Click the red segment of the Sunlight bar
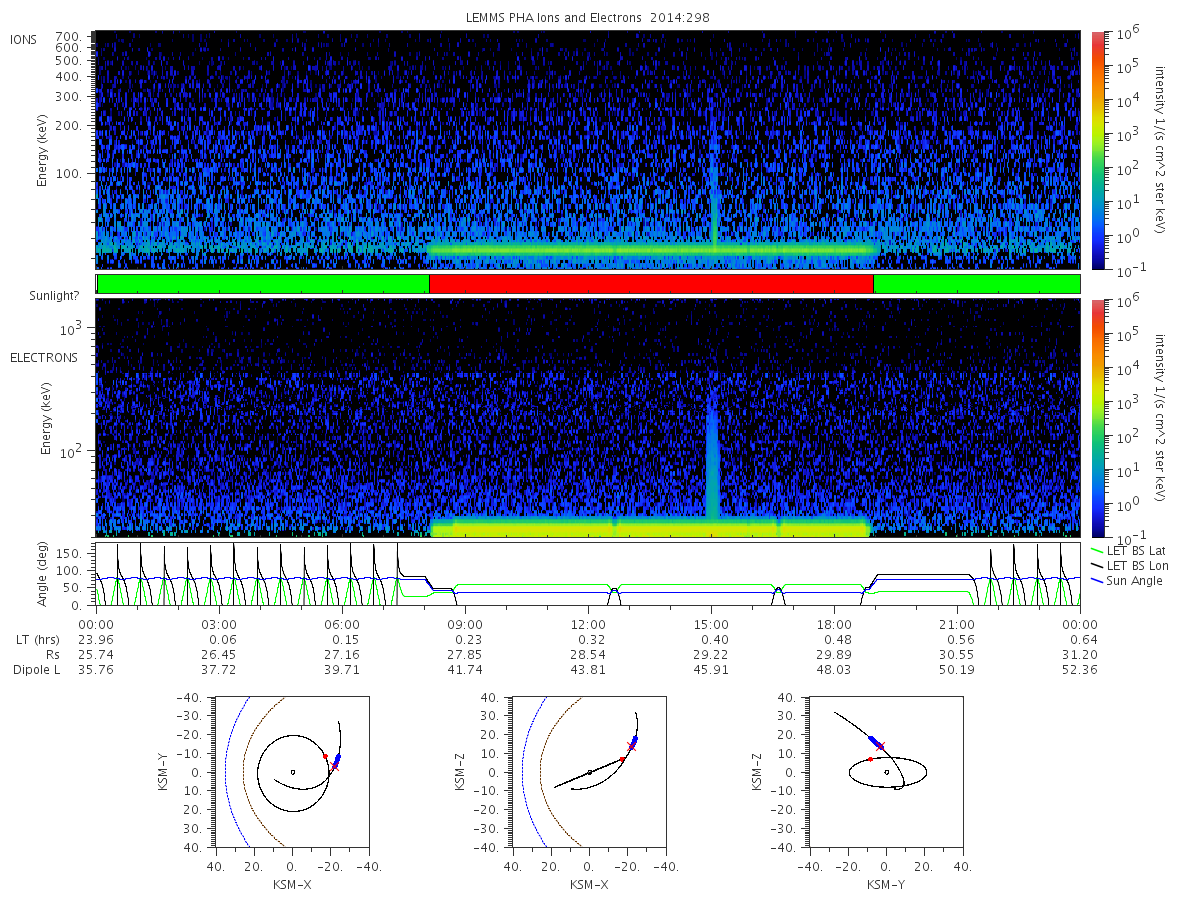The width and height of the screenshot is (1200, 900). [x=651, y=284]
